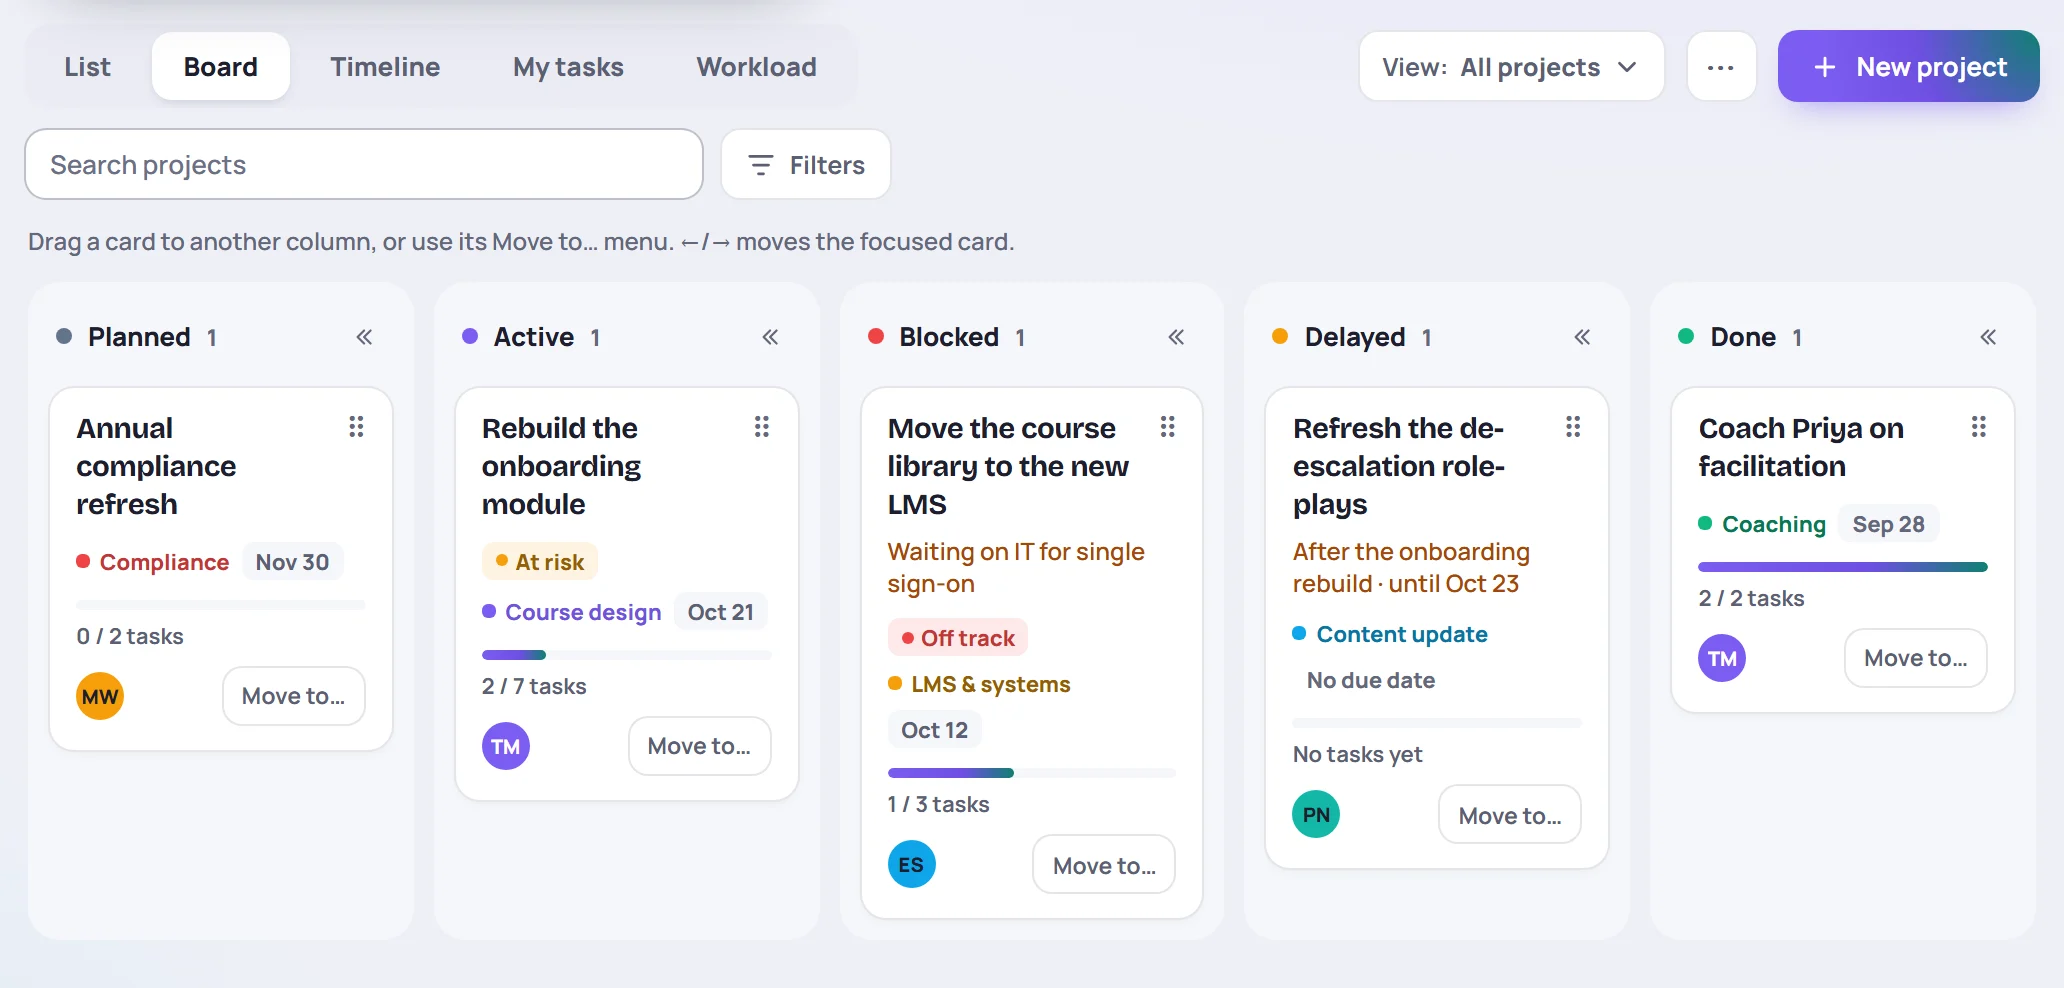Collapse the Delayed column

click(x=1582, y=337)
